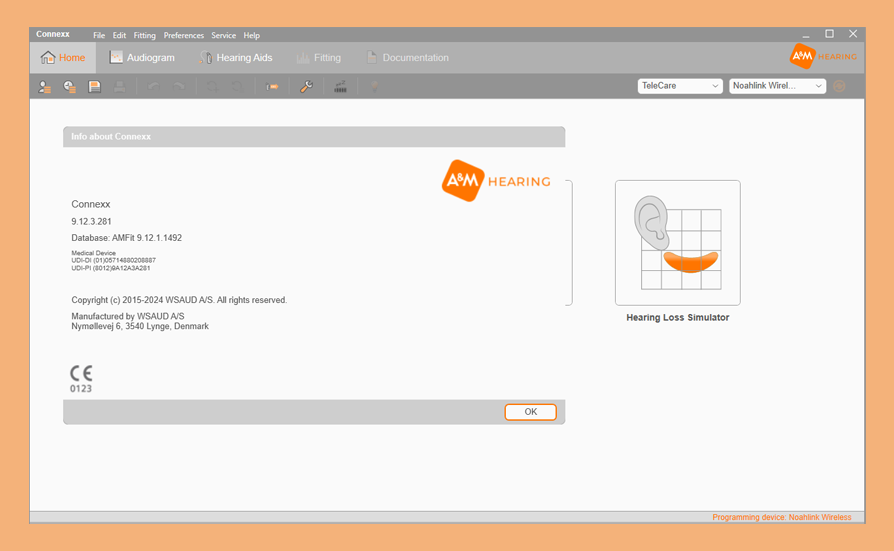Click the orange arrow transfer icon
Viewport: 894px width, 551px height.
click(273, 87)
